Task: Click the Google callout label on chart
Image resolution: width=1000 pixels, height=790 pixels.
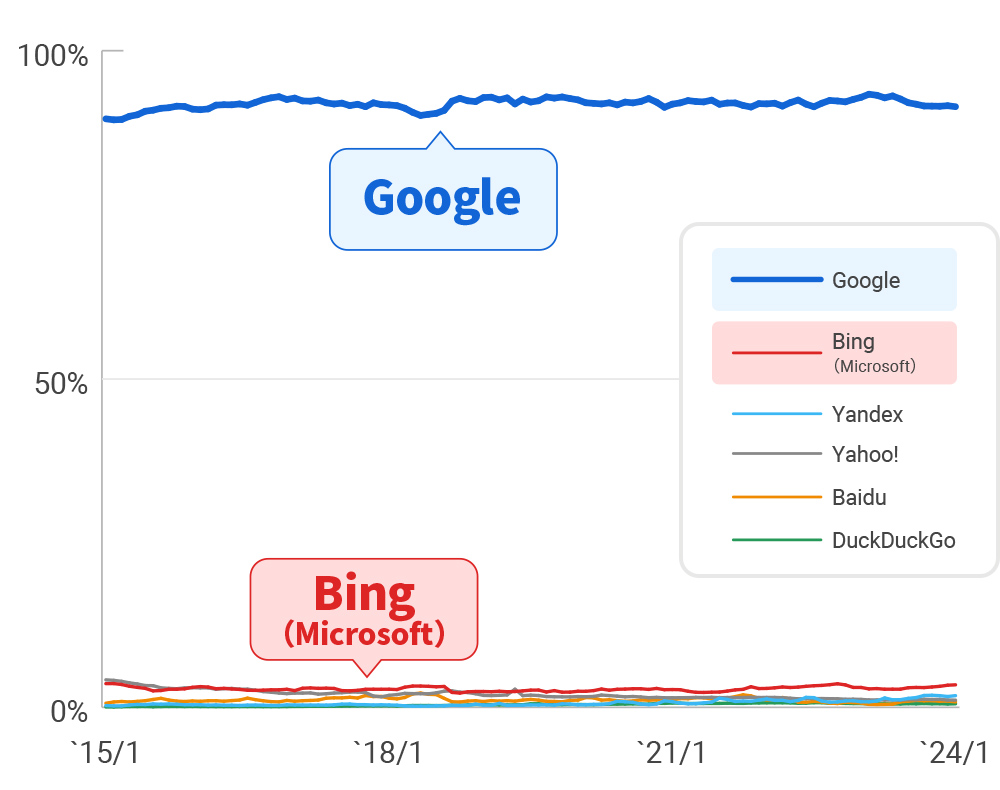Action: pos(442,198)
